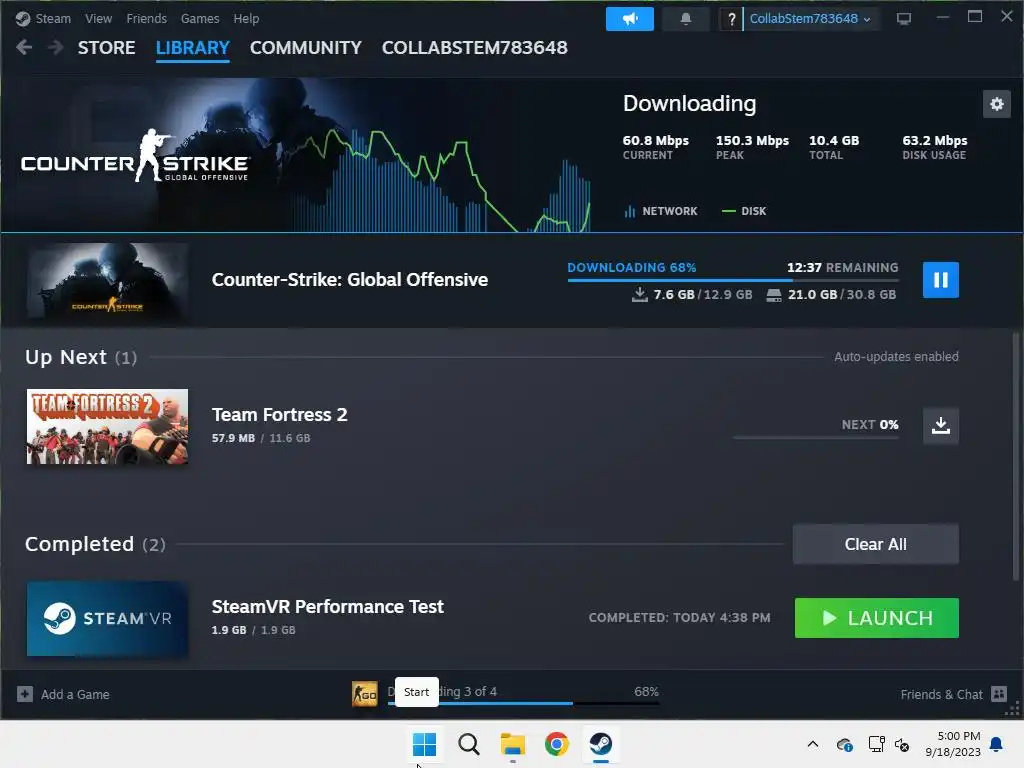
Task: Open the Games menu
Action: (x=200, y=18)
